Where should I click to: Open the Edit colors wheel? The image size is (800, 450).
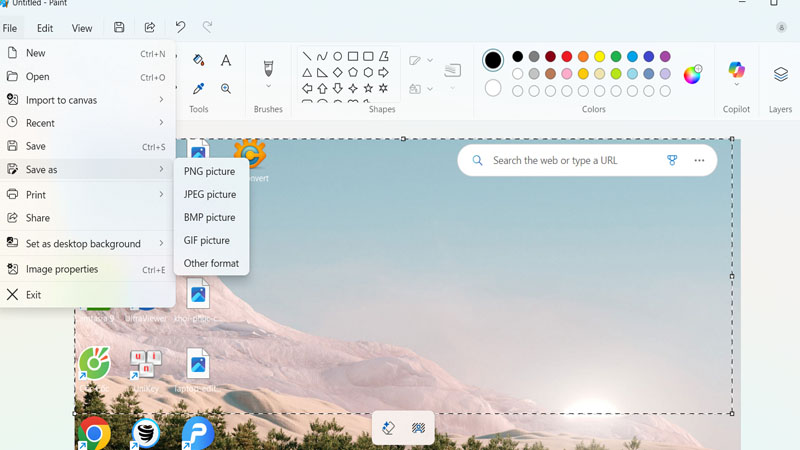(x=692, y=75)
